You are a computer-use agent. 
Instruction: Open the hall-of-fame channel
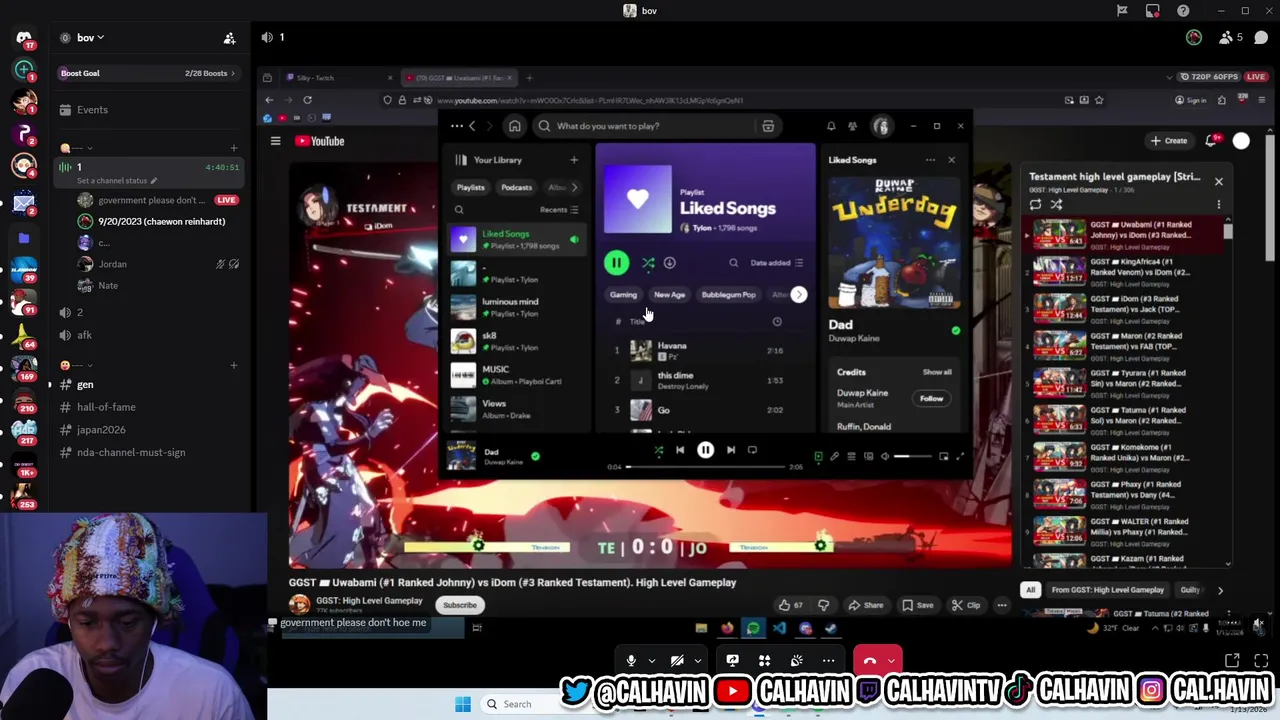pos(150,407)
